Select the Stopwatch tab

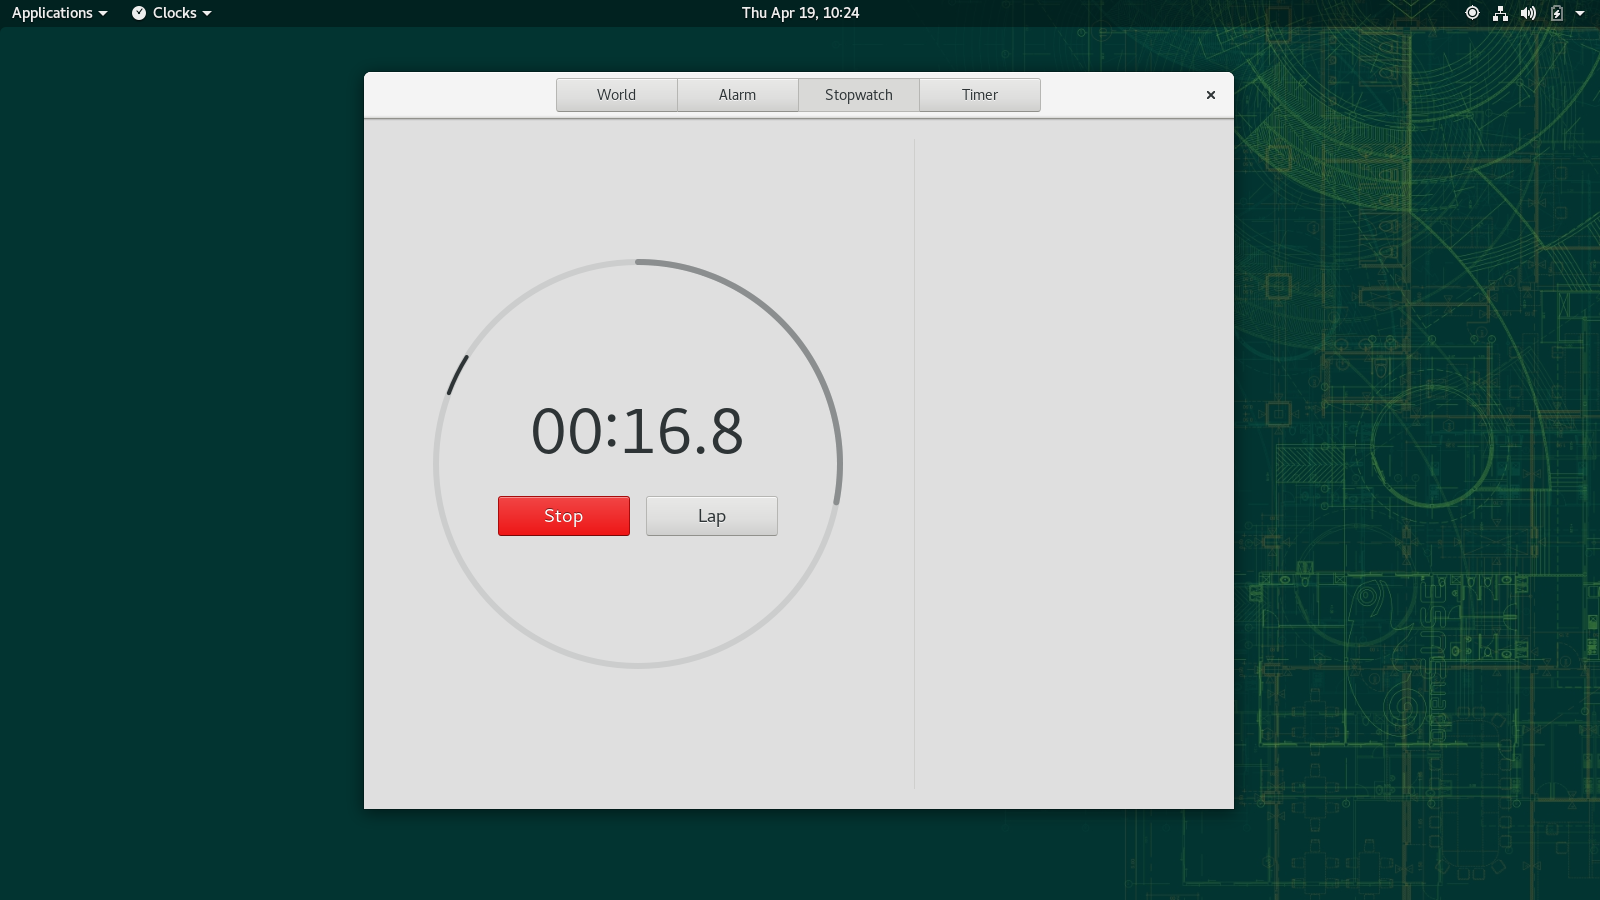tap(858, 95)
